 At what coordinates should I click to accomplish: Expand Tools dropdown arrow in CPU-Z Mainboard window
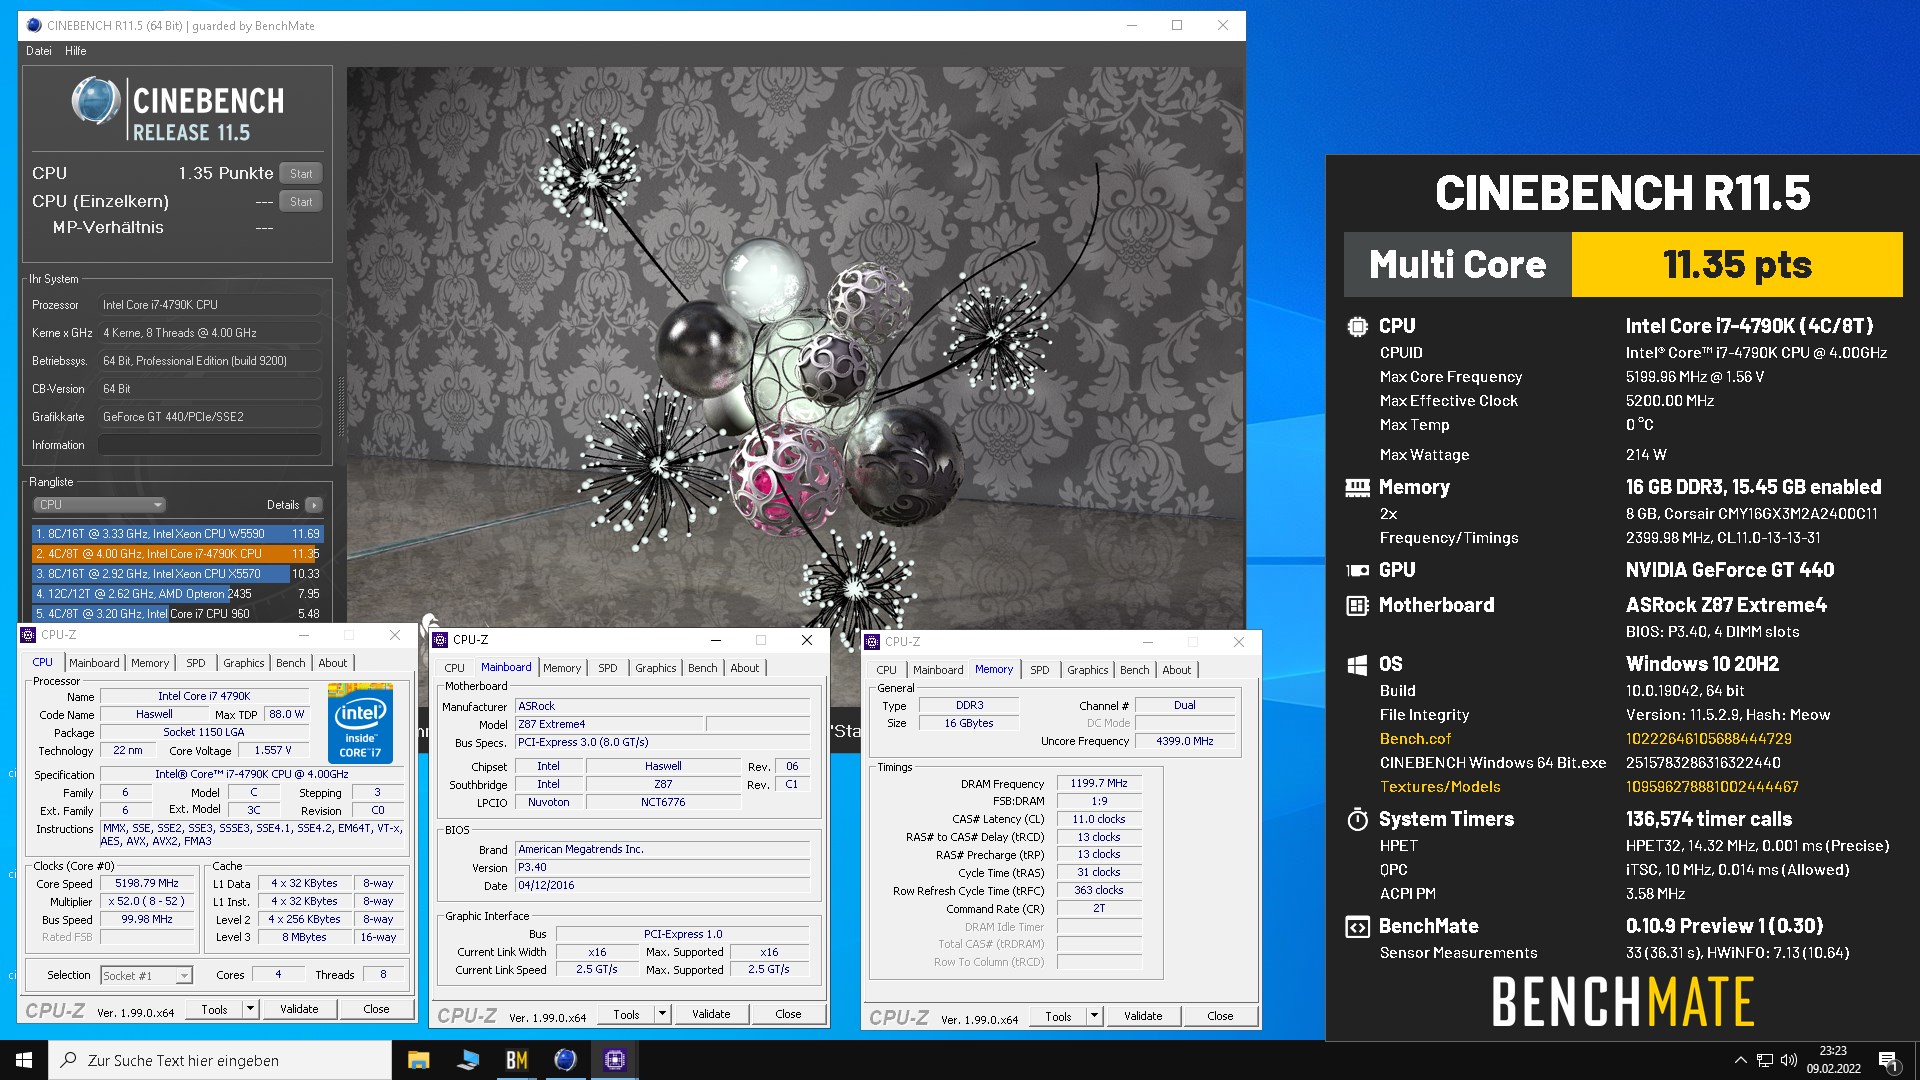coord(662,1014)
